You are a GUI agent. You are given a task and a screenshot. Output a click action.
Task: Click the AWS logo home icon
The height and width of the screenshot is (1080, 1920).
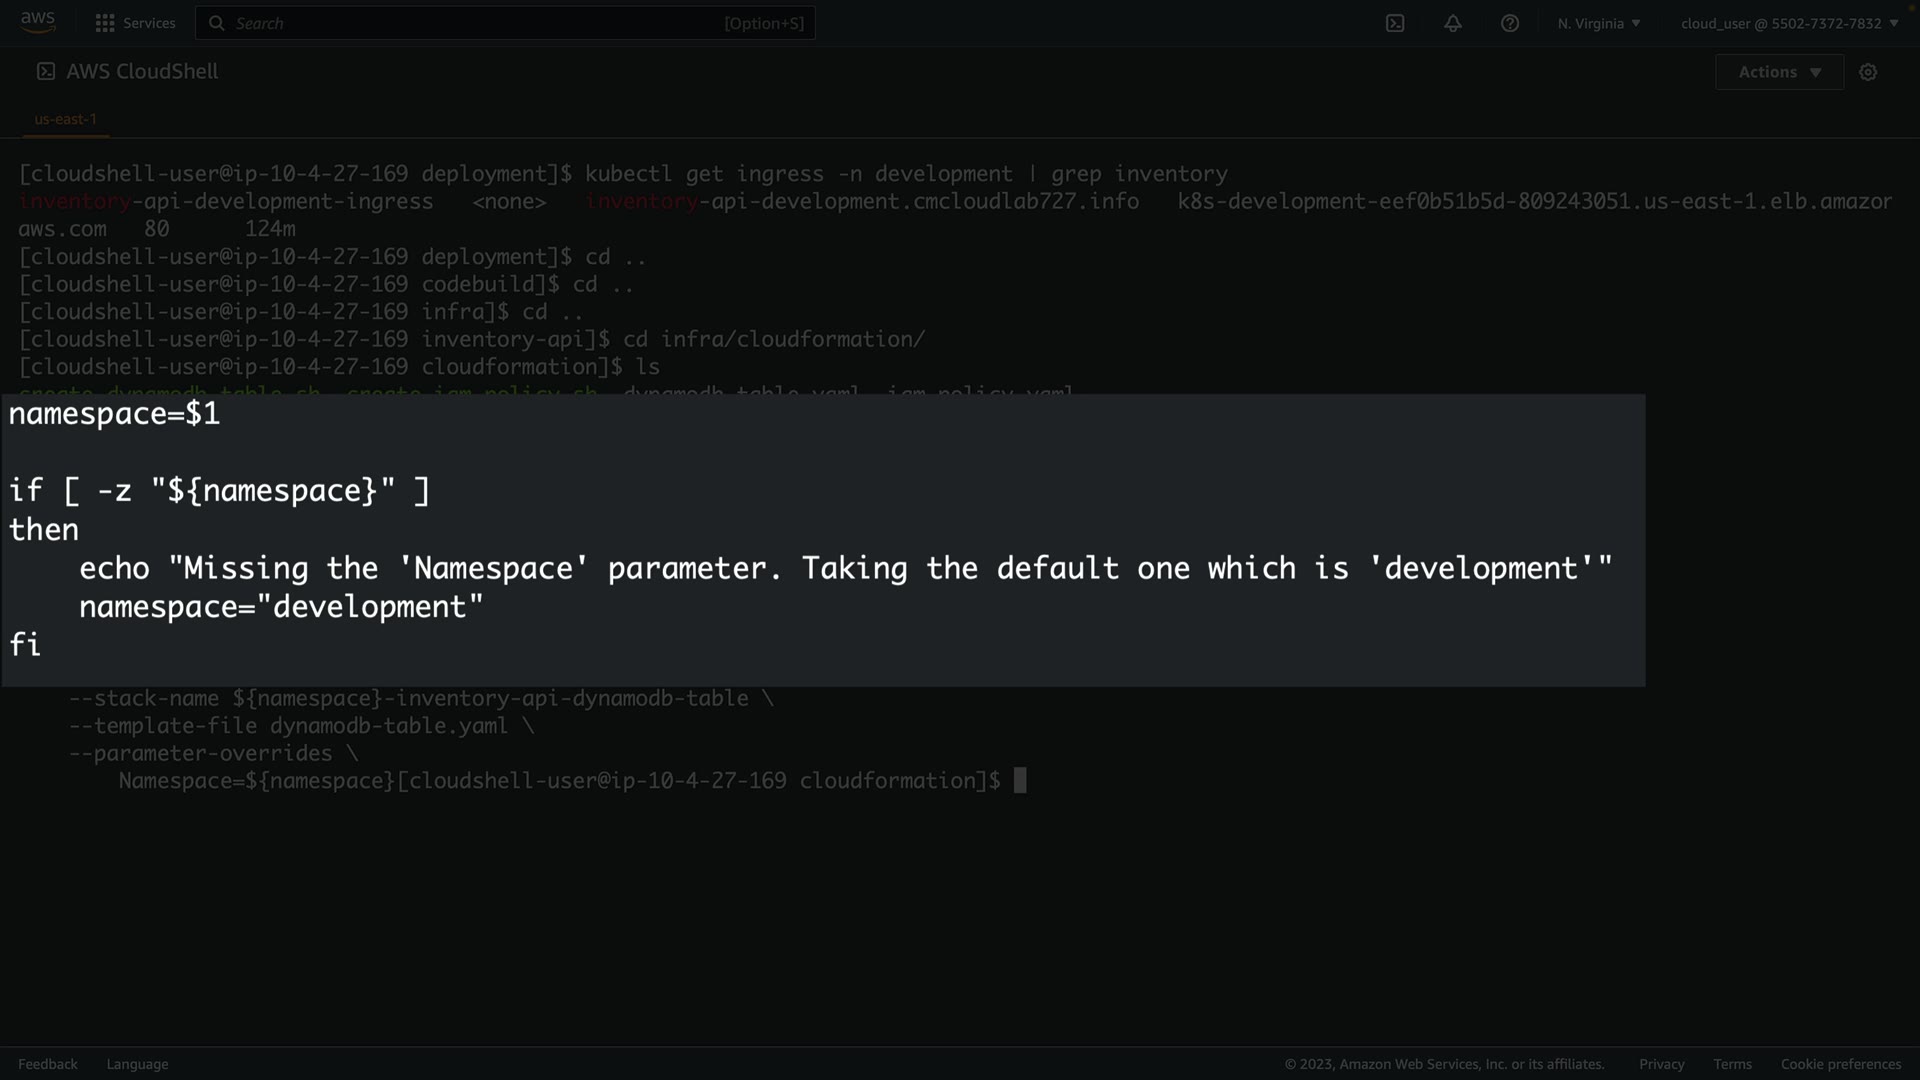pyautogui.click(x=38, y=22)
